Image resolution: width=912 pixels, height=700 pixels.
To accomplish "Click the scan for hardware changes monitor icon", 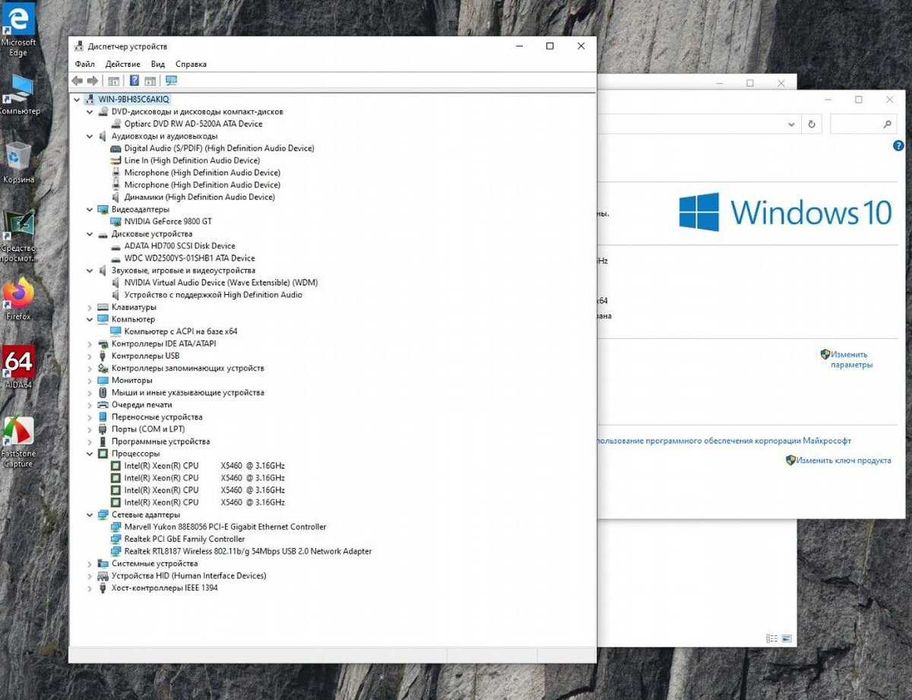I will pyautogui.click(x=171, y=81).
